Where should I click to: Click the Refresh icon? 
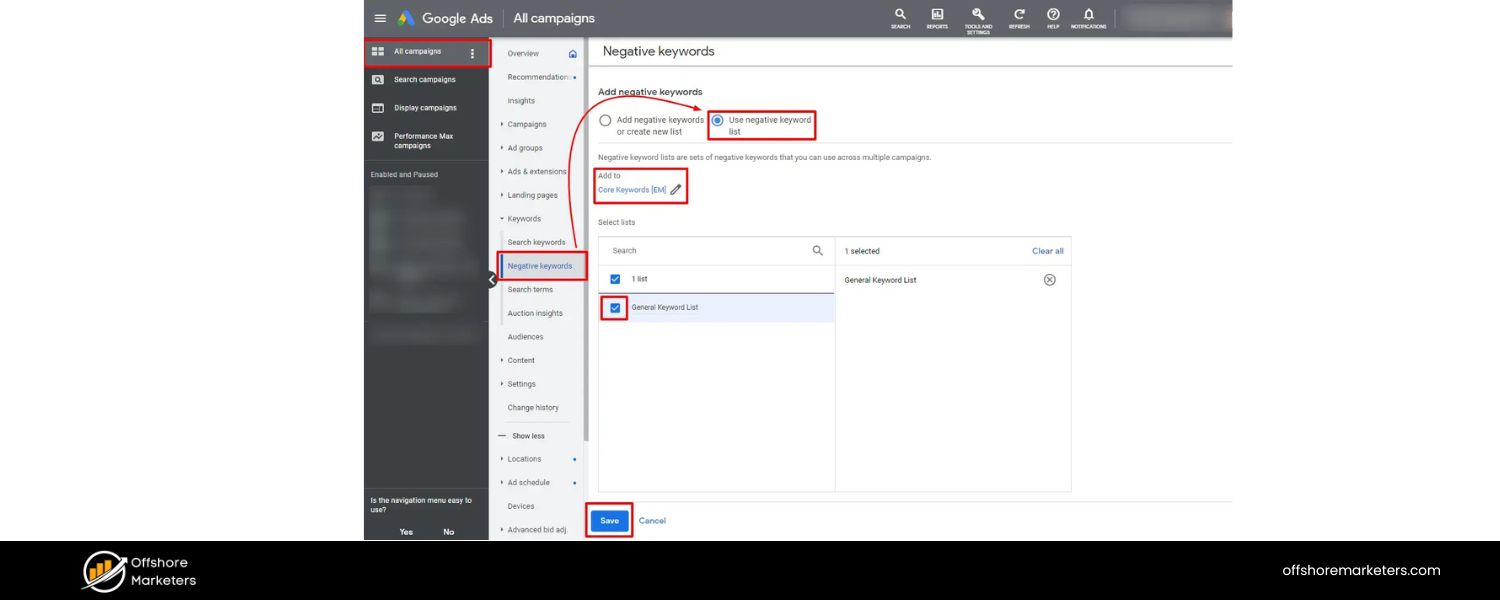point(1018,16)
